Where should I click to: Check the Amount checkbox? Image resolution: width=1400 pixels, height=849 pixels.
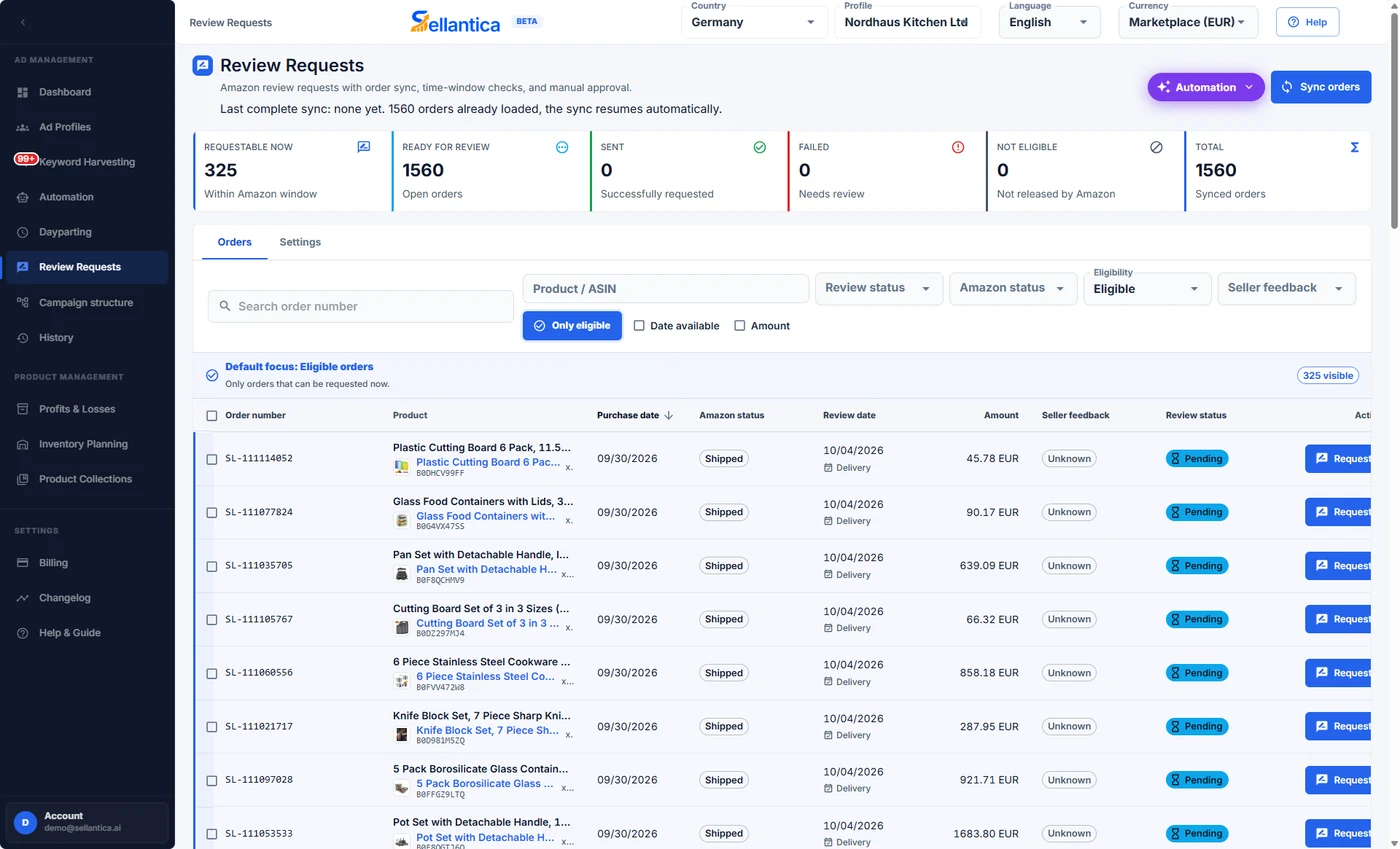click(740, 326)
